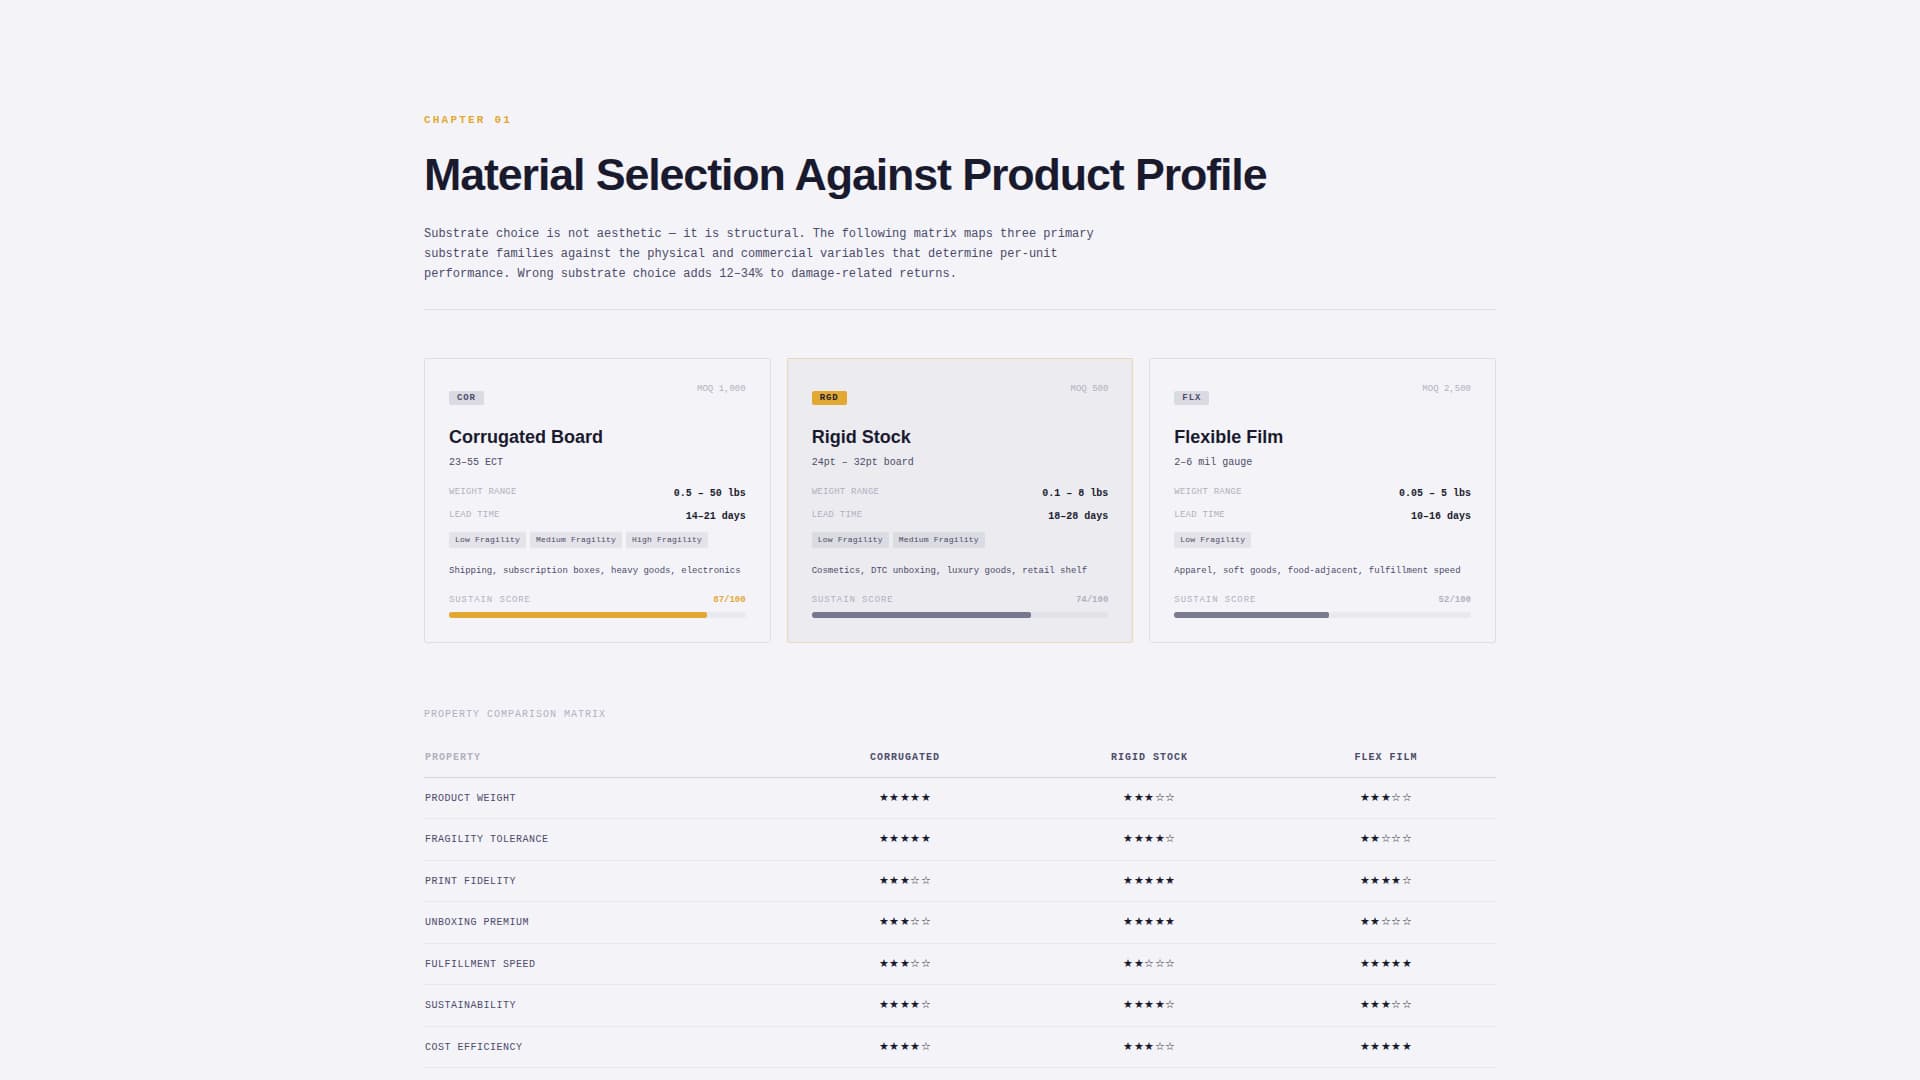This screenshot has height=1080, width=1920.
Task: Click the Print Fidelity stars under Rigid Stock
Action: click(x=1150, y=880)
